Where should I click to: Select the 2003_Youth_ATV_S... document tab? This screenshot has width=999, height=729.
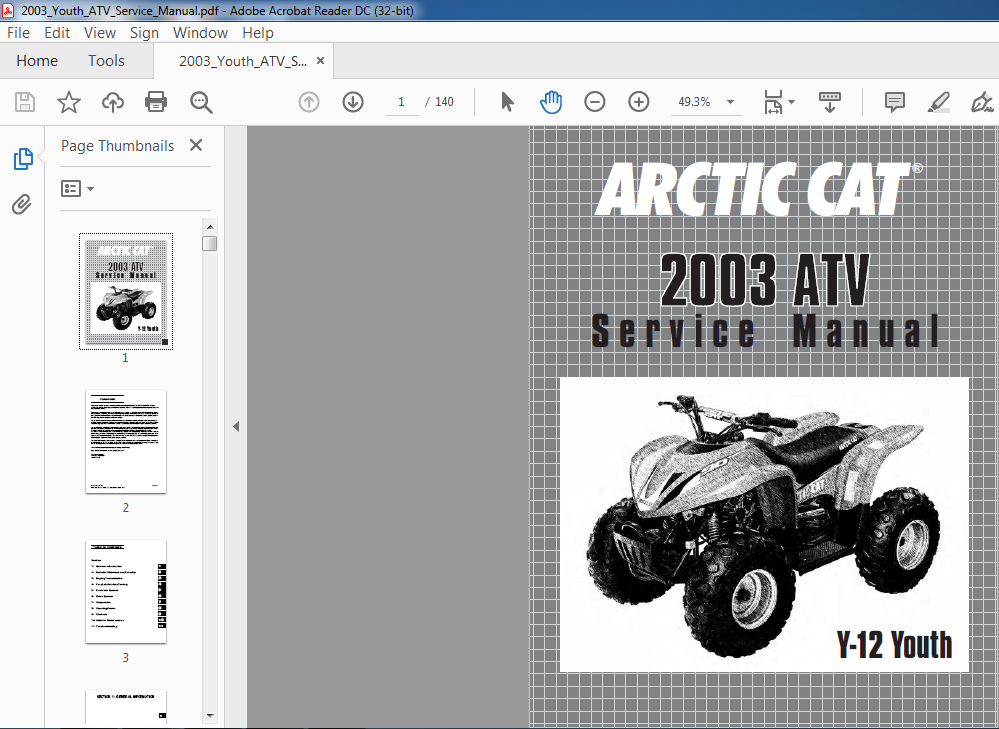click(243, 61)
